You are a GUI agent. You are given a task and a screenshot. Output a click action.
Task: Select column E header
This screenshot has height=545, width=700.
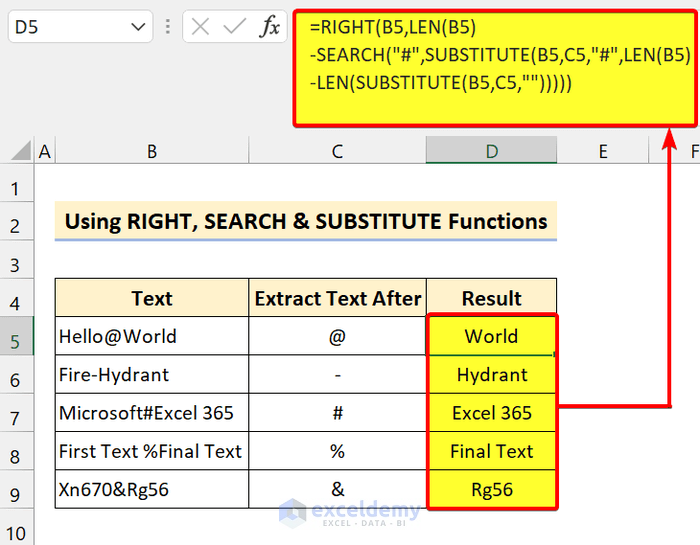click(603, 151)
